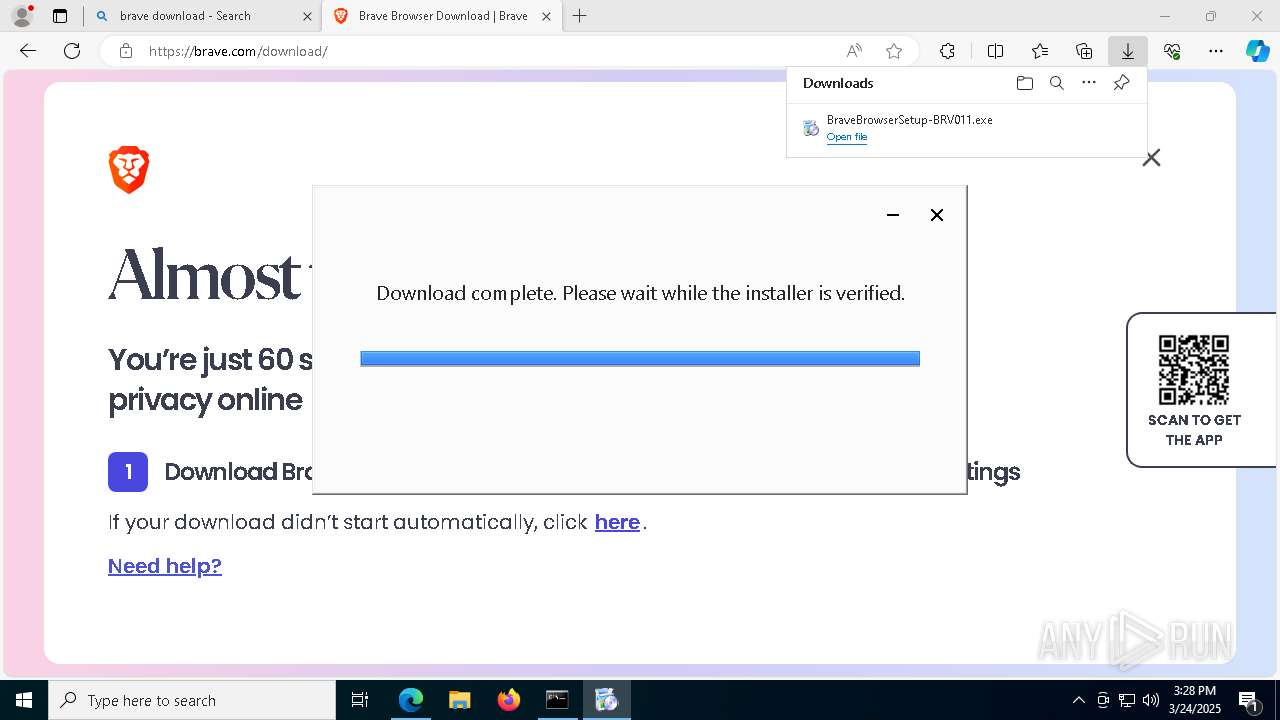Screen dimensions: 1280x720
Task: Search downloads in the Downloads panel
Action: [1056, 83]
